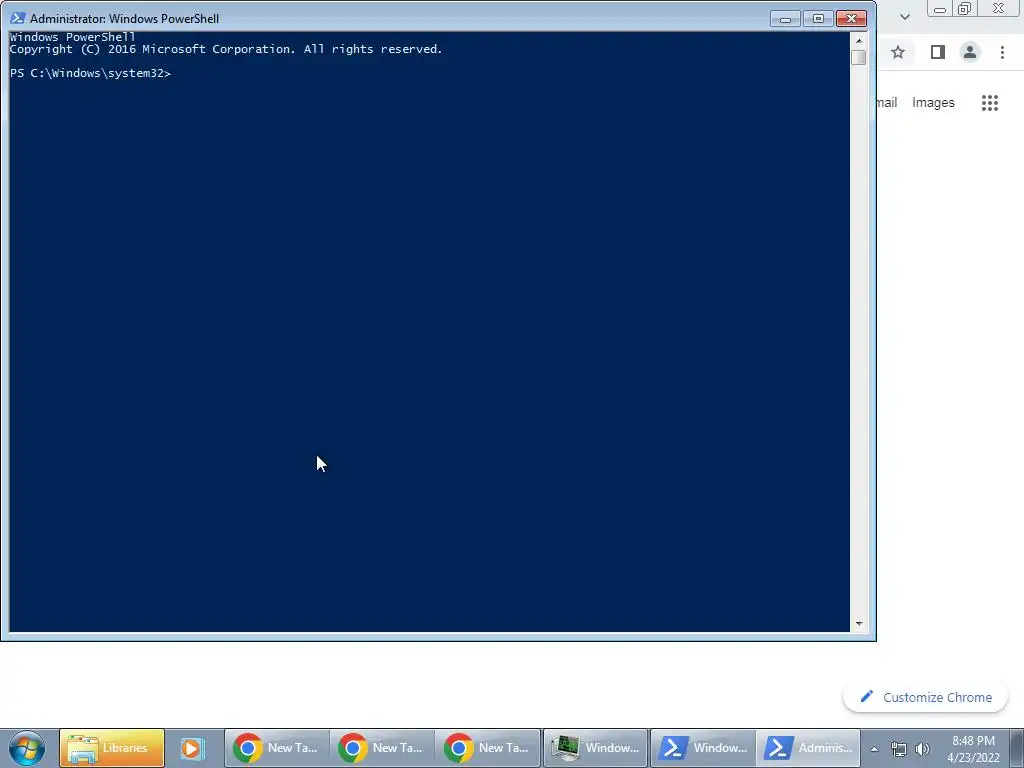Click the PowerShell scrollbar down arrow

[x=859, y=624]
